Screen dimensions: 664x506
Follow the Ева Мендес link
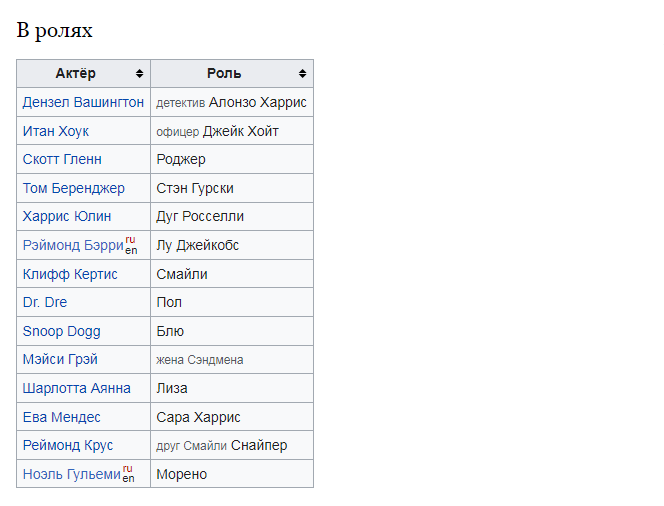tap(62, 418)
